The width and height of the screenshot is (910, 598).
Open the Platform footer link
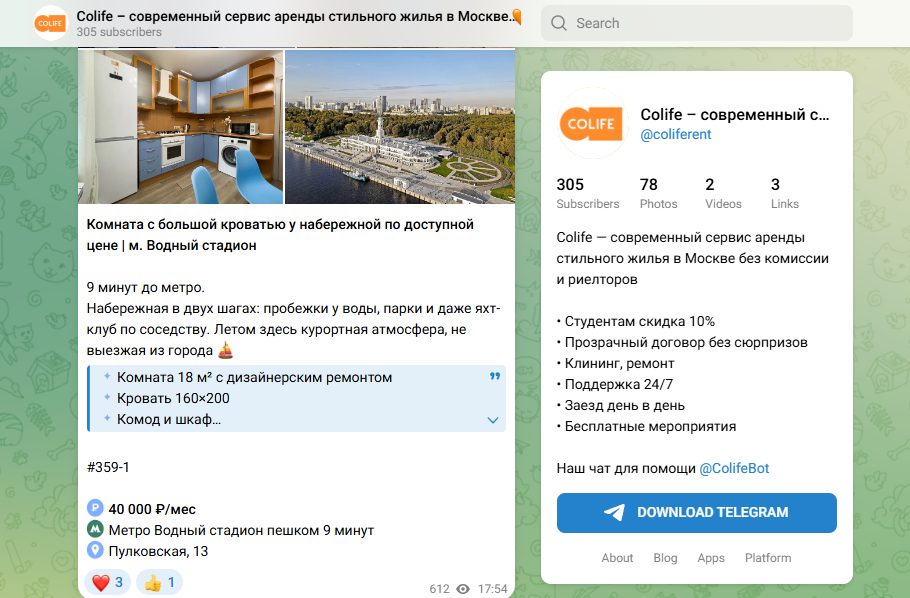(x=768, y=558)
